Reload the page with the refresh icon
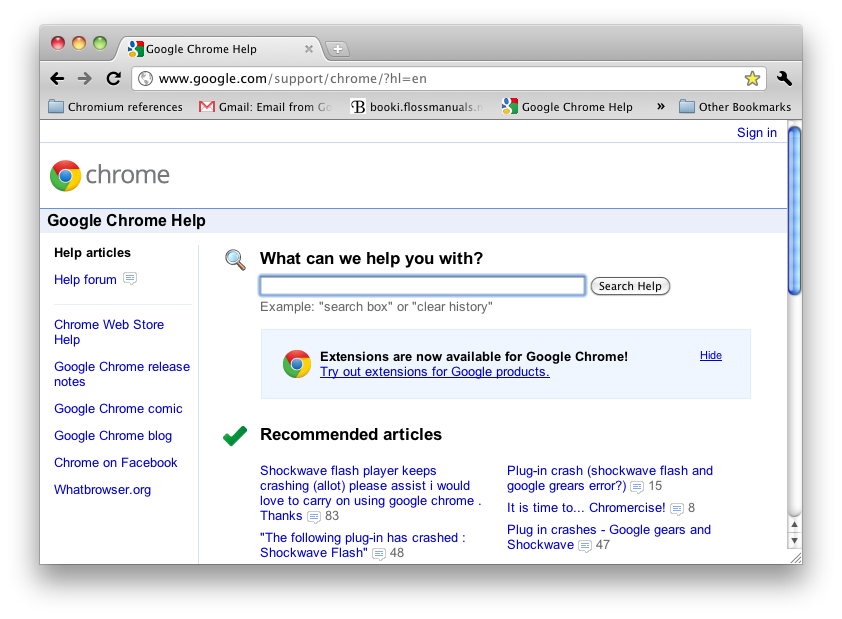 point(113,78)
